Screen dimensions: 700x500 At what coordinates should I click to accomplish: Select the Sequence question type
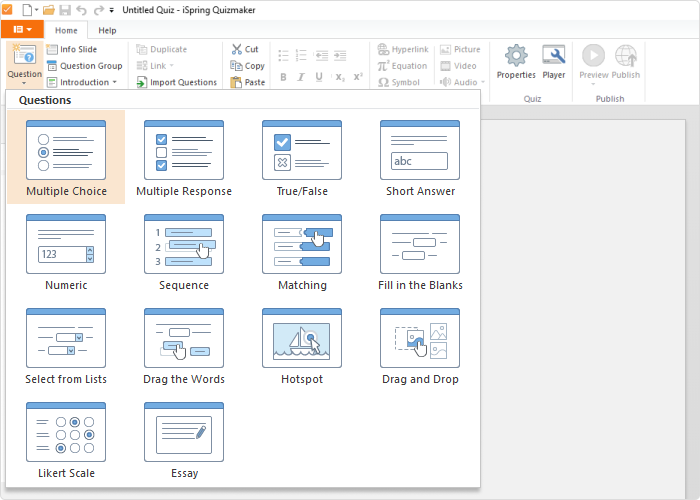click(184, 252)
